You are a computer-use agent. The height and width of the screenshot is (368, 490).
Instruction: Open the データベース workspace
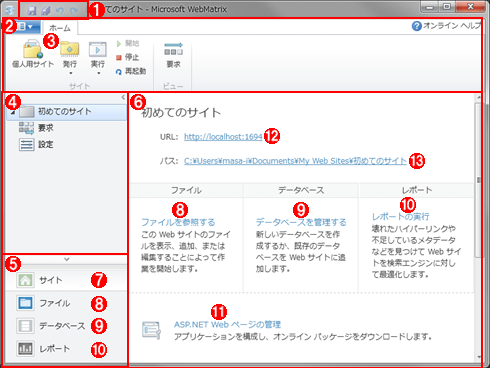tap(66, 326)
